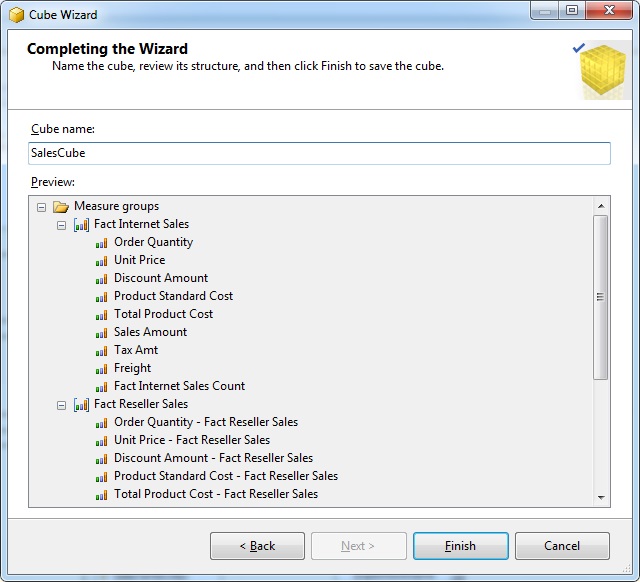The width and height of the screenshot is (640, 582).
Task: Click the Order Quantity measure icon
Action: 101,243
